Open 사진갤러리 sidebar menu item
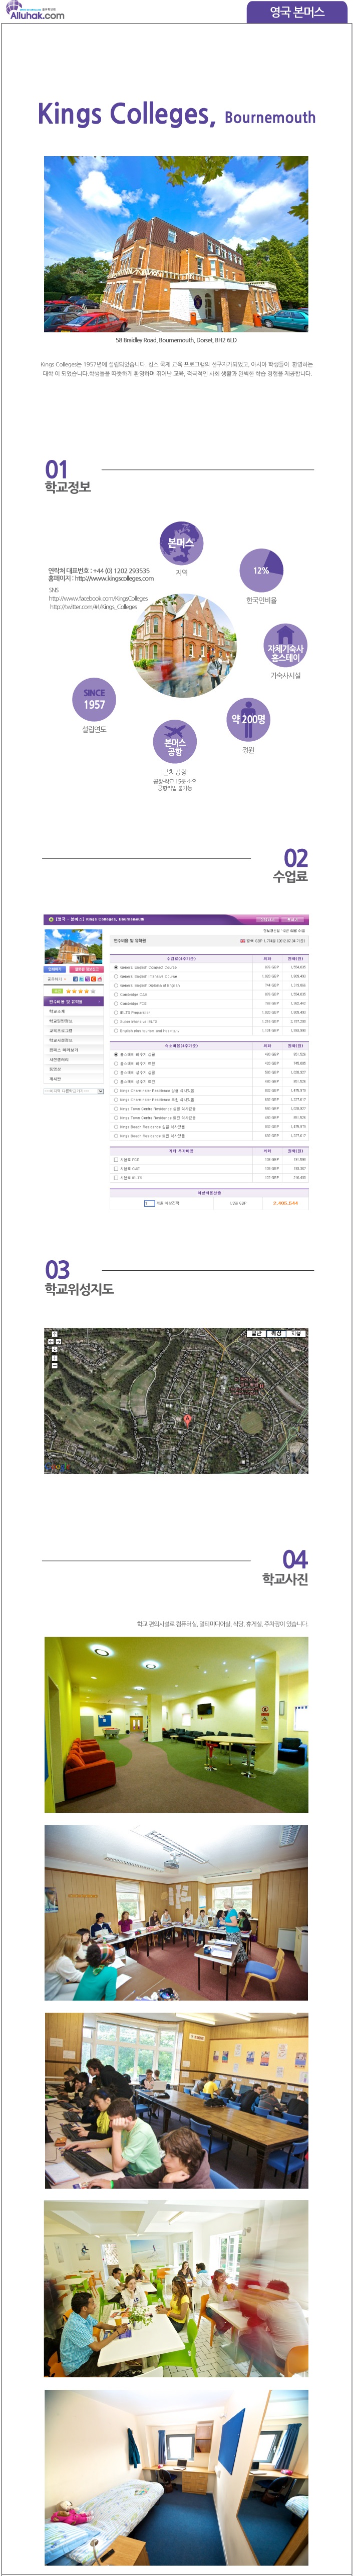Image resolution: width=354 pixels, height=2576 pixels. tap(74, 1060)
